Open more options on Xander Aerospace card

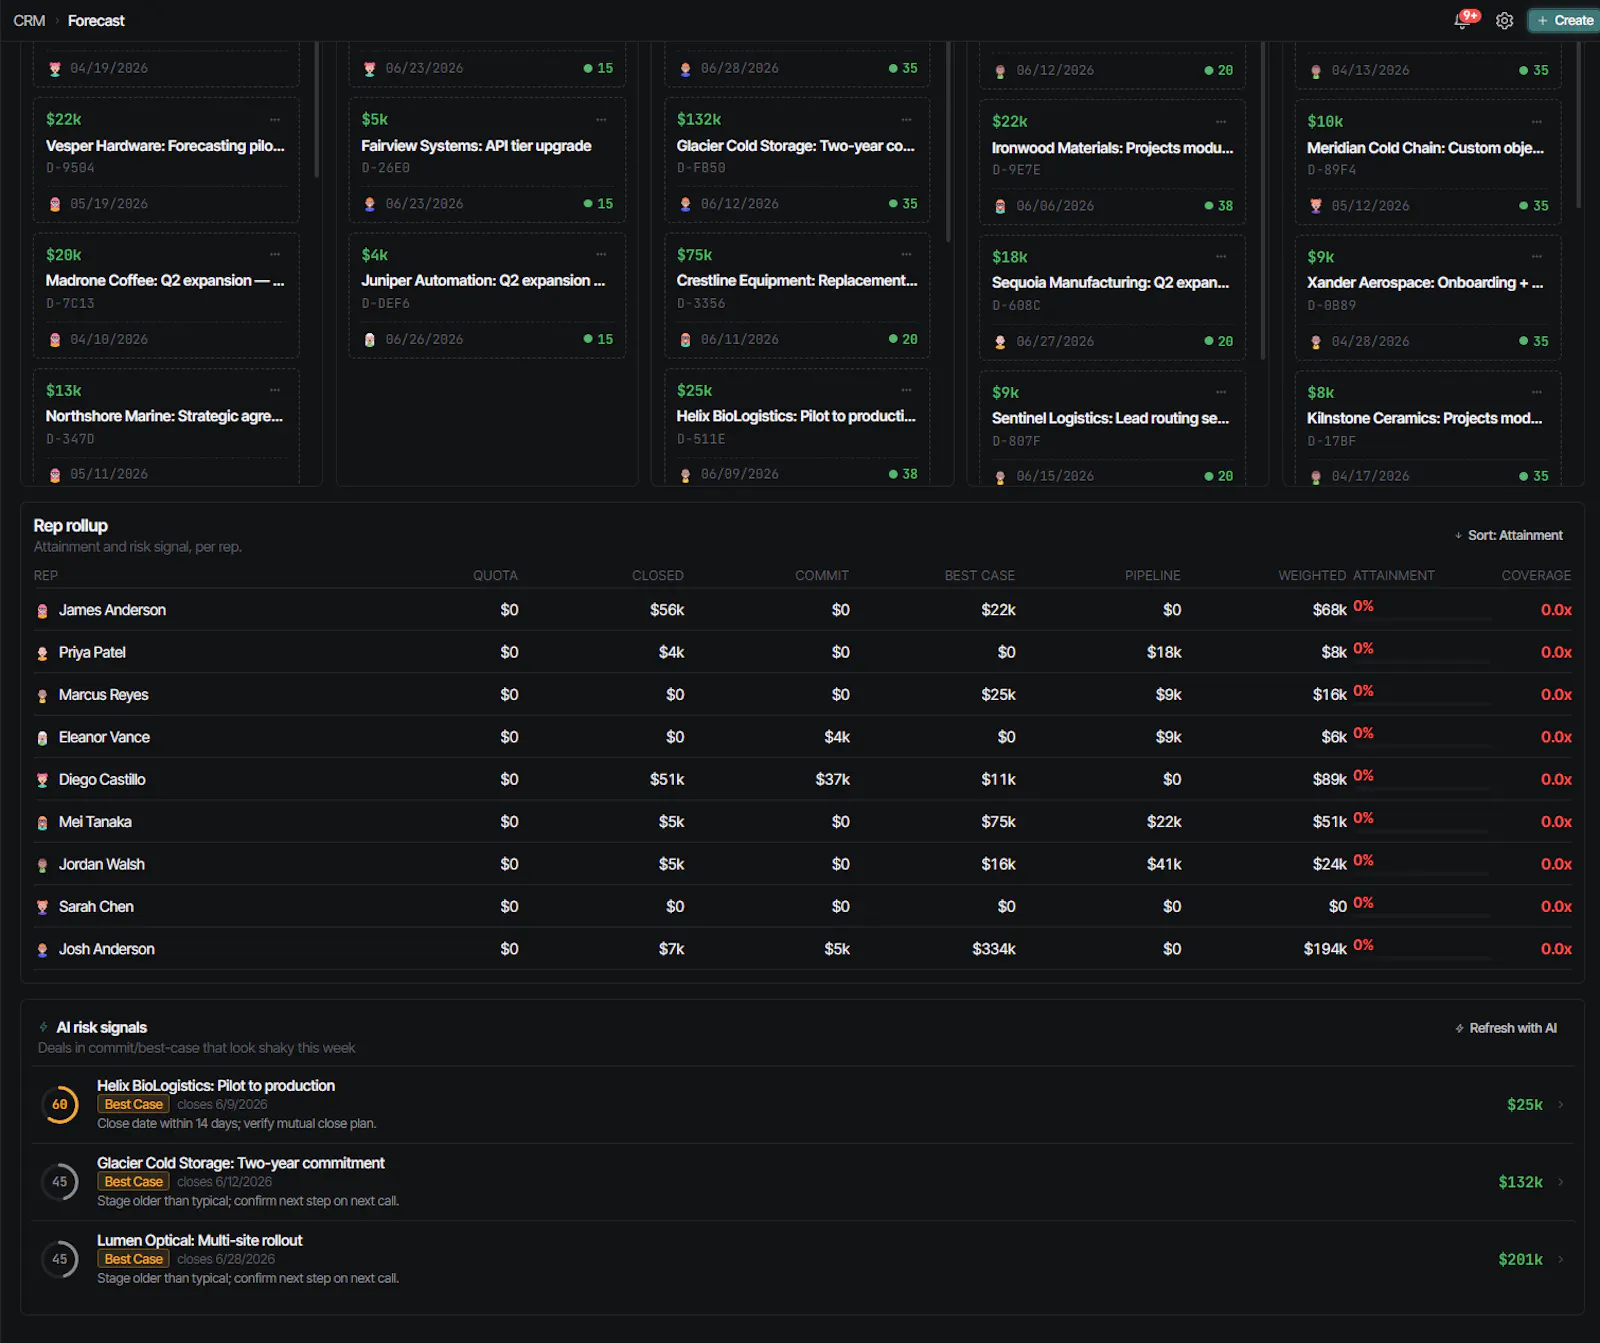pos(1537,257)
